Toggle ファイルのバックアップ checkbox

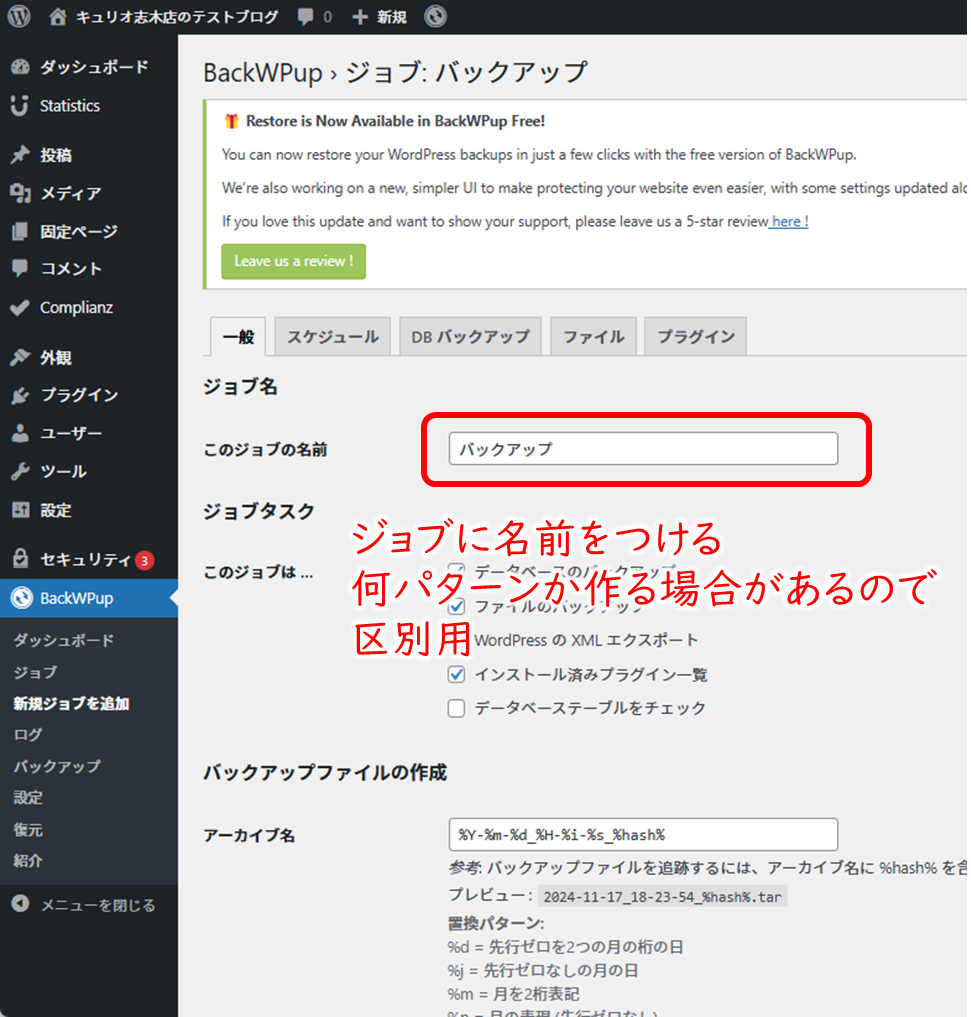pos(457,606)
